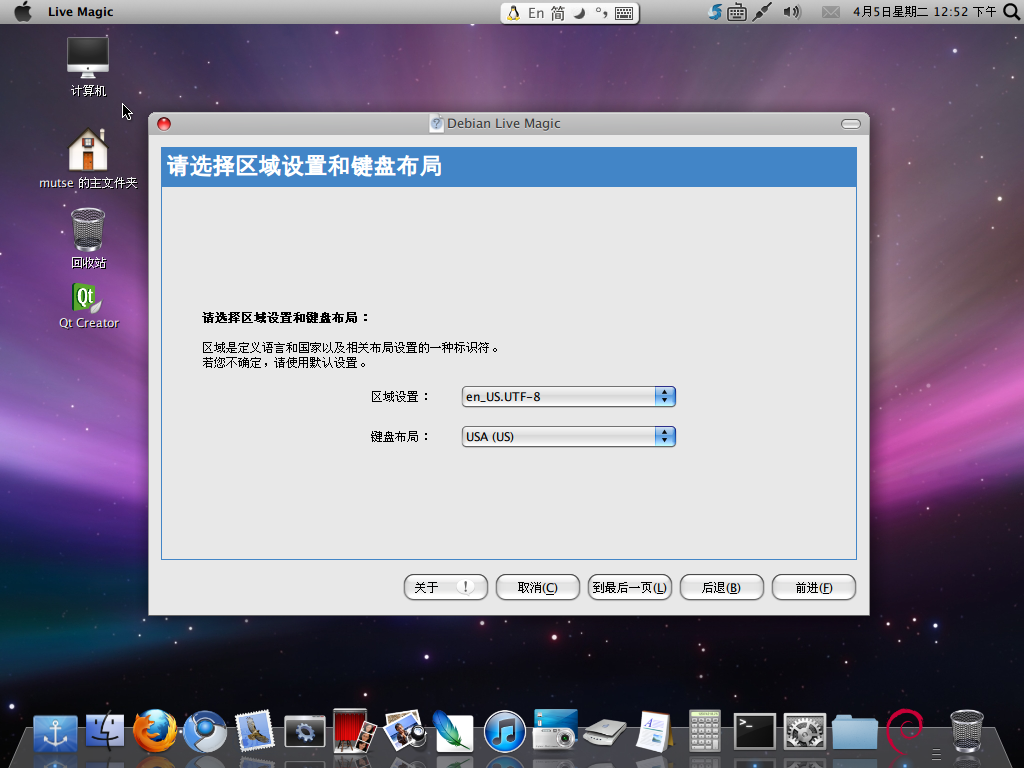1024x768 pixels.
Task: Select the mutse home folder desktop icon
Action: coord(88,159)
